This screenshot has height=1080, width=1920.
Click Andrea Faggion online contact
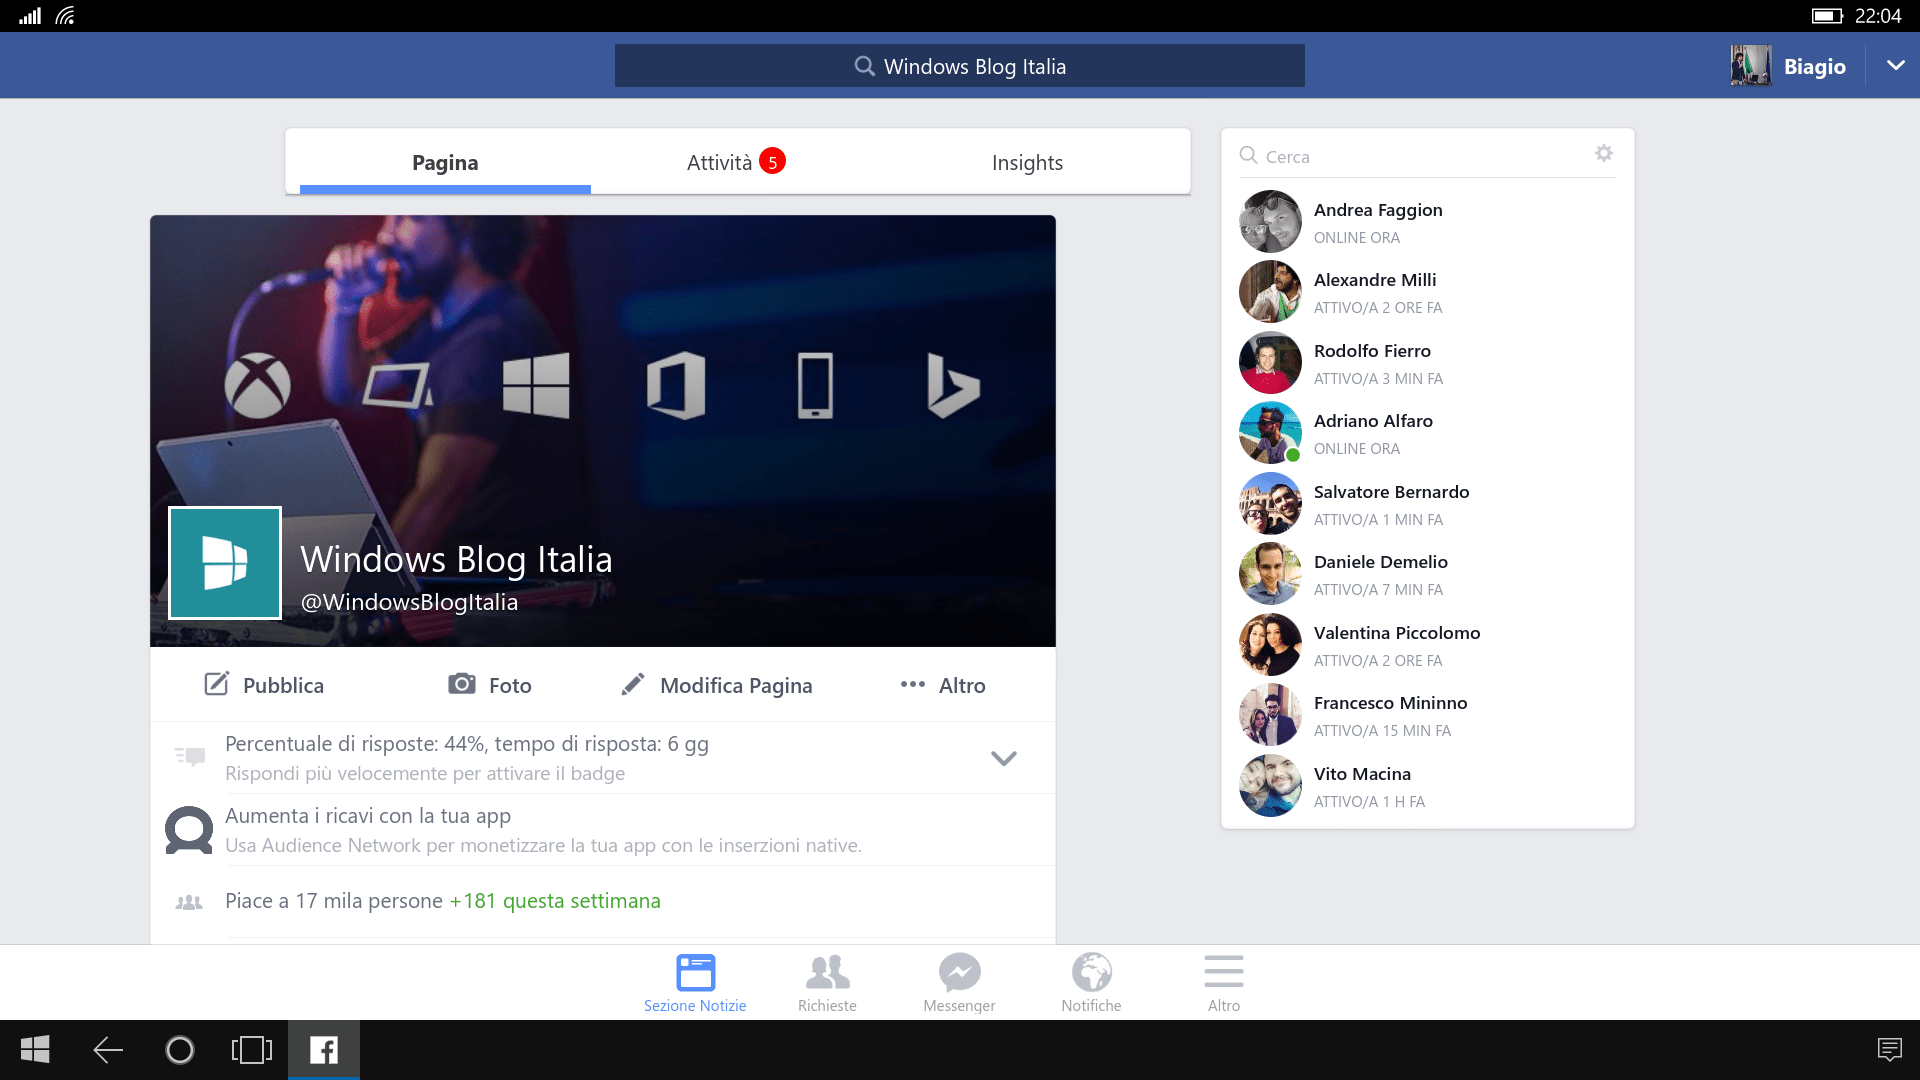pyautogui.click(x=1427, y=220)
